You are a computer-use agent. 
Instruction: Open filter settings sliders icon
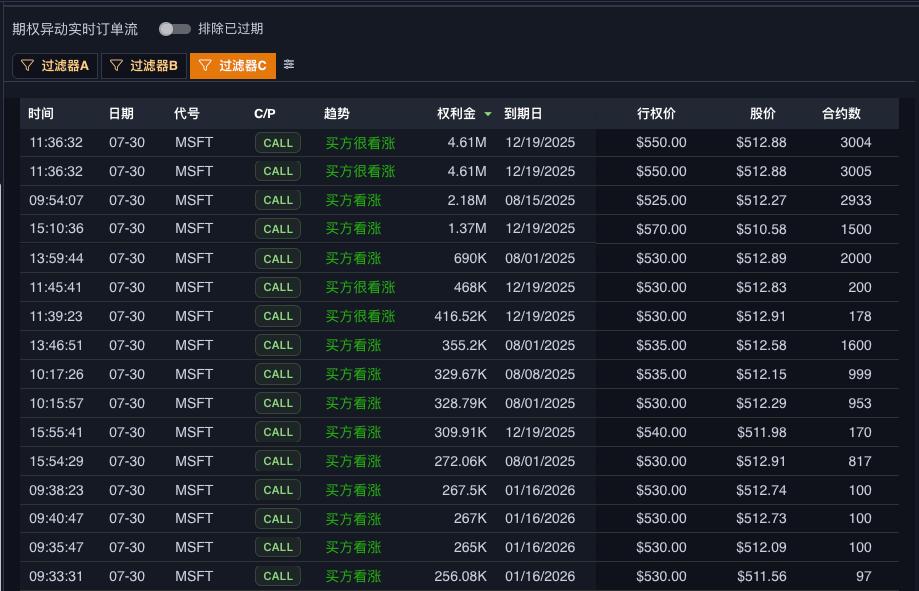pos(289,65)
